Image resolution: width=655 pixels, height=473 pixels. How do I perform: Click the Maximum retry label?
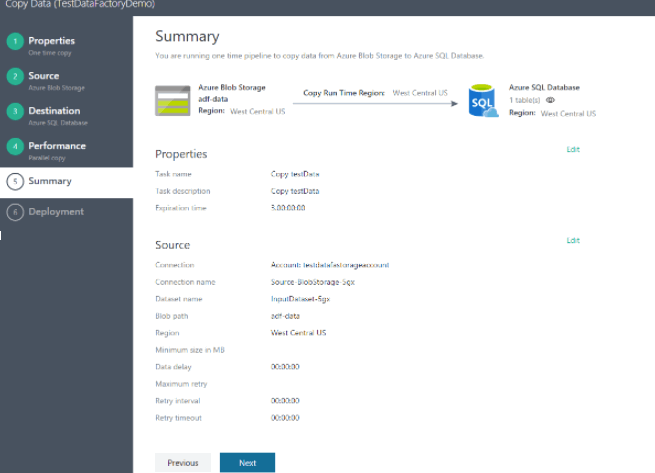click(x=181, y=384)
